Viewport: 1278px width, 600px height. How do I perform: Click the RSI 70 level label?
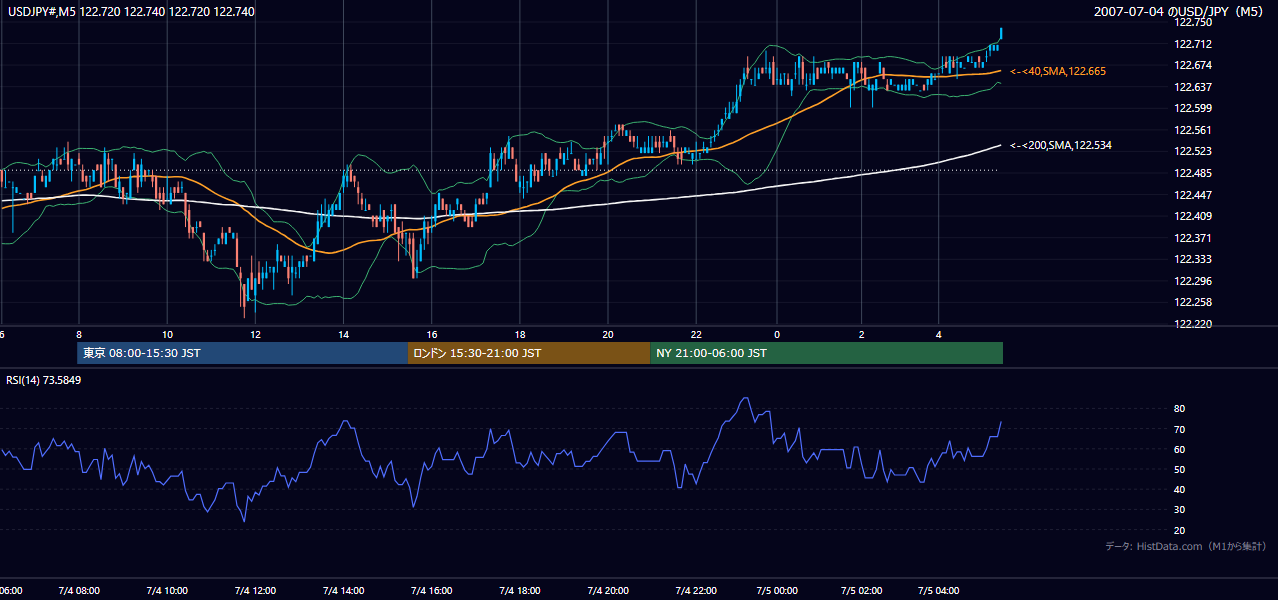1179,429
